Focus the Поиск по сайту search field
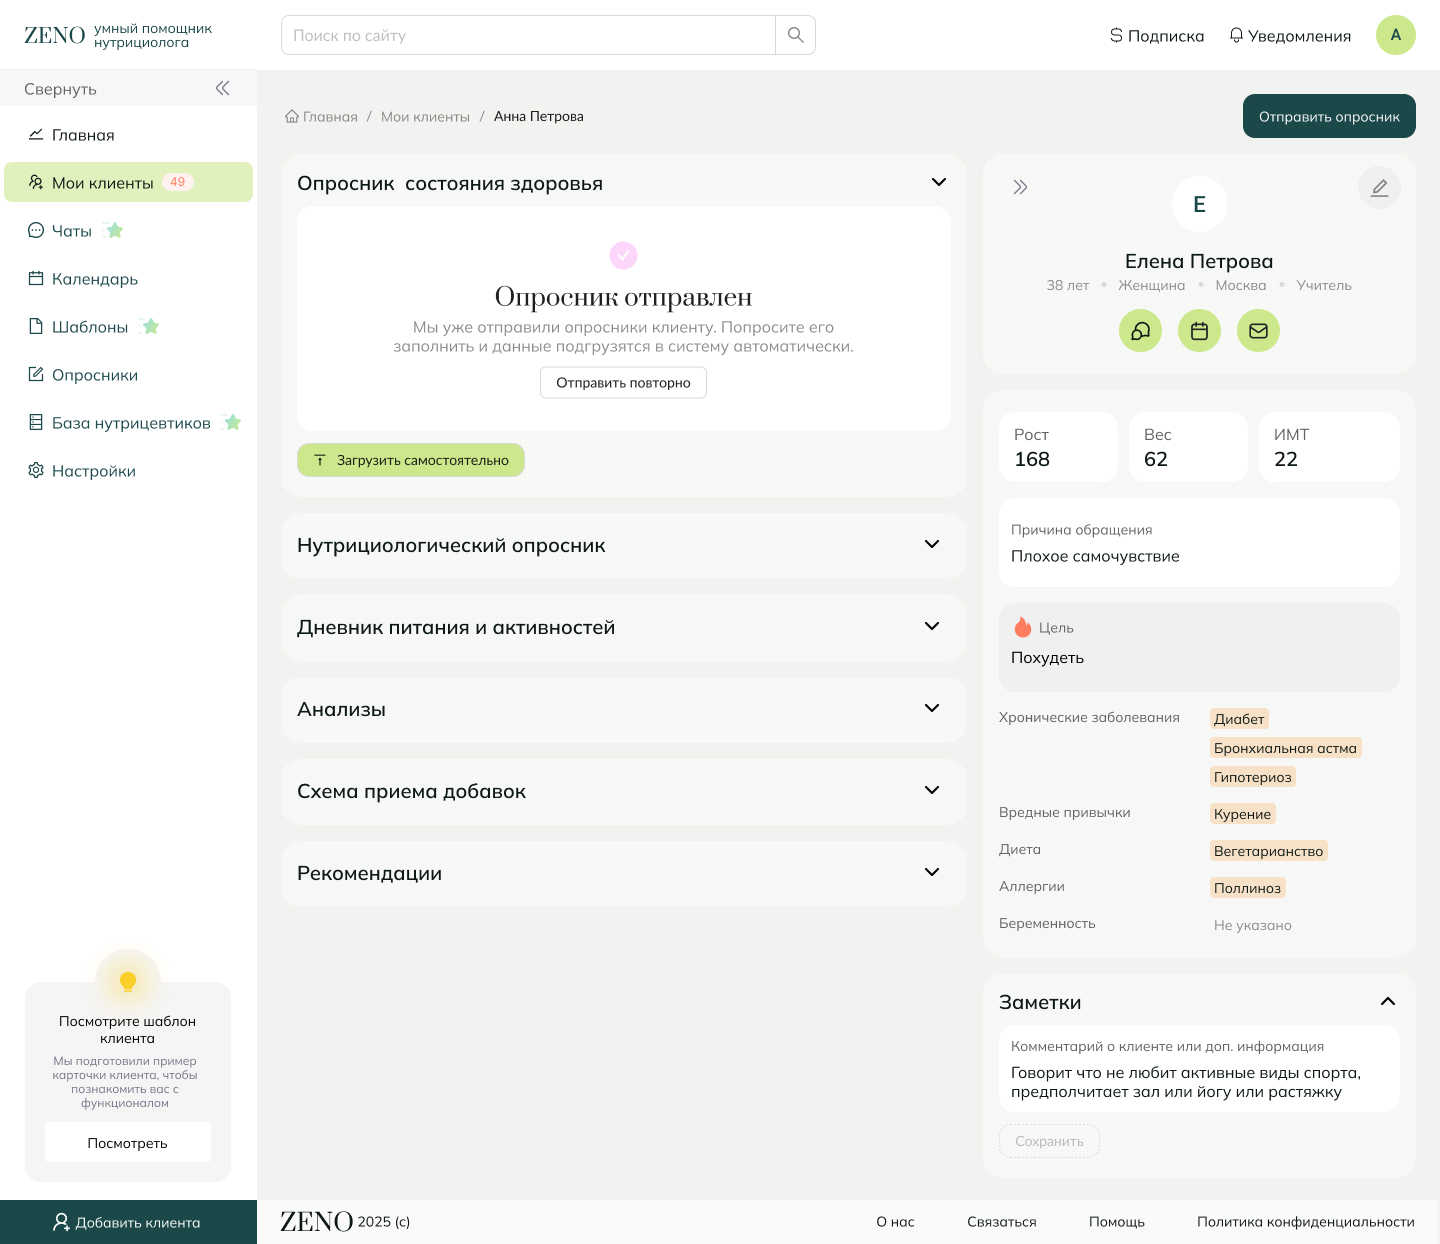Screen dimensions: 1440x1244 [x=528, y=35]
